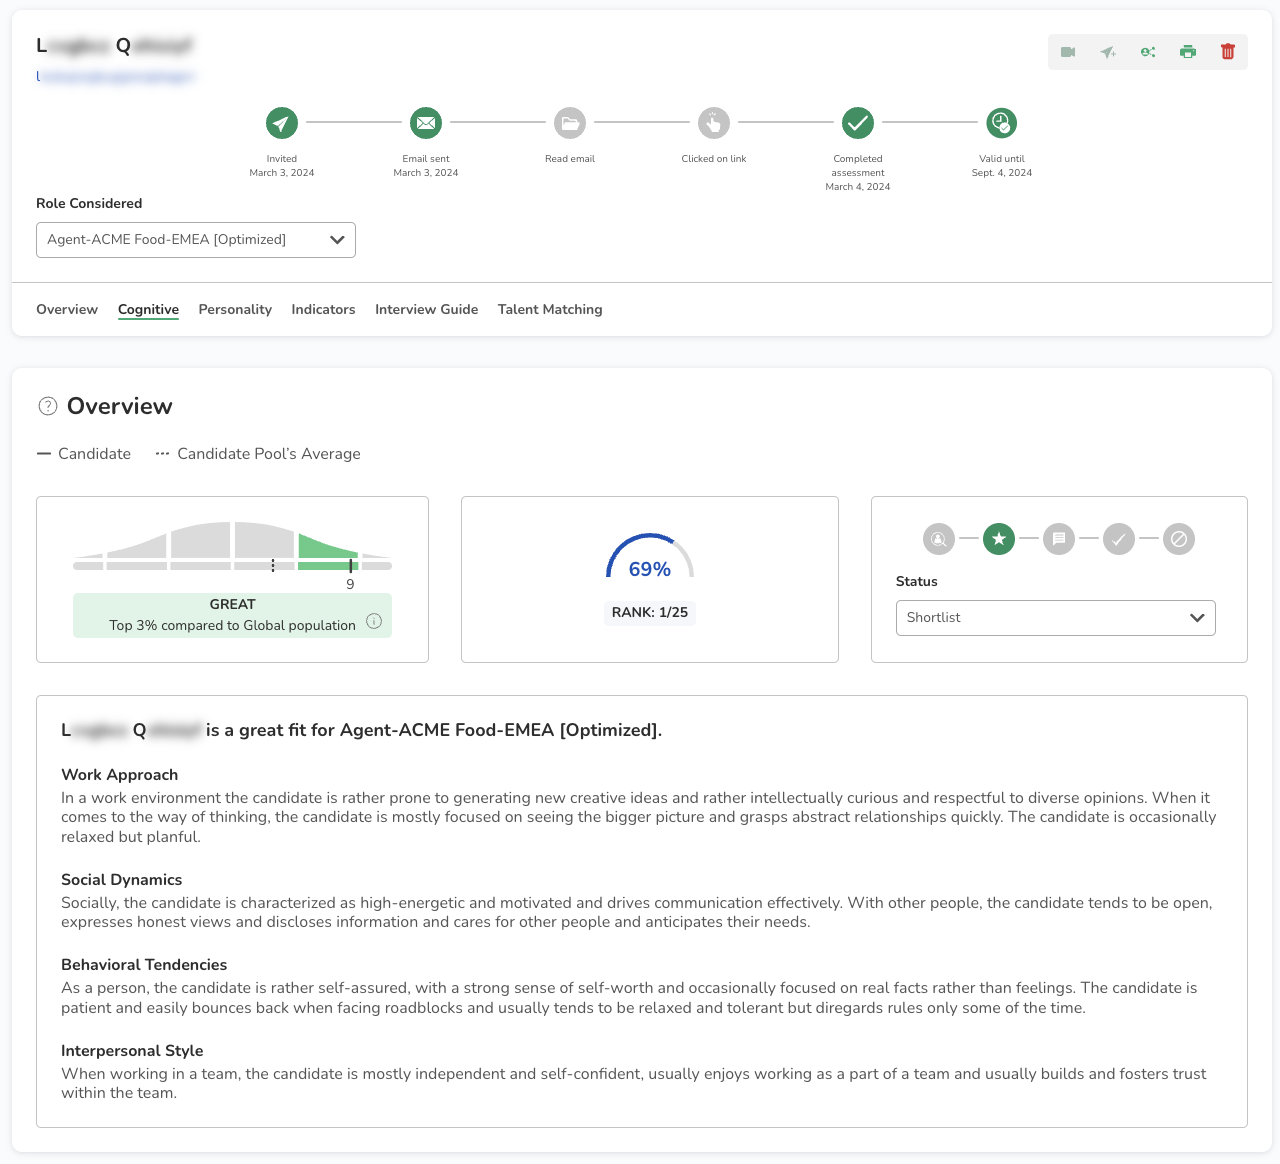Go to the Talent Matching tab
The image size is (1280, 1164).
(550, 310)
